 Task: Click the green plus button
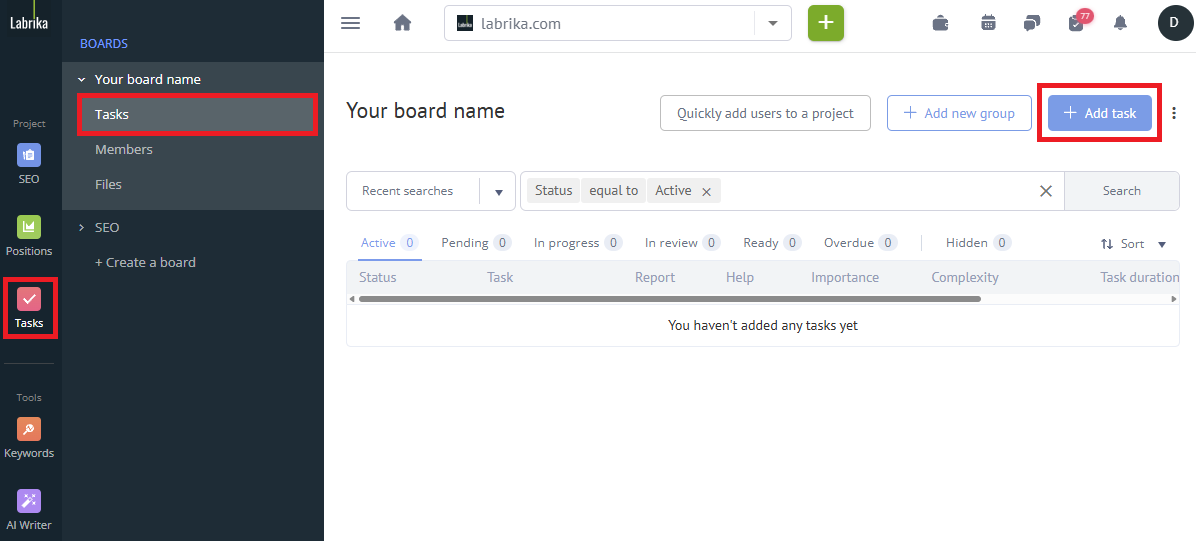825,23
